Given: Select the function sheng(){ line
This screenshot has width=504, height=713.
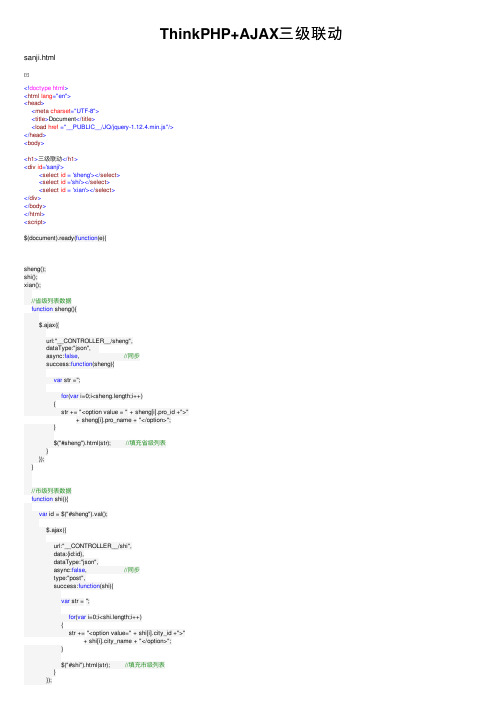Looking at the screenshot, I should 54,309.
